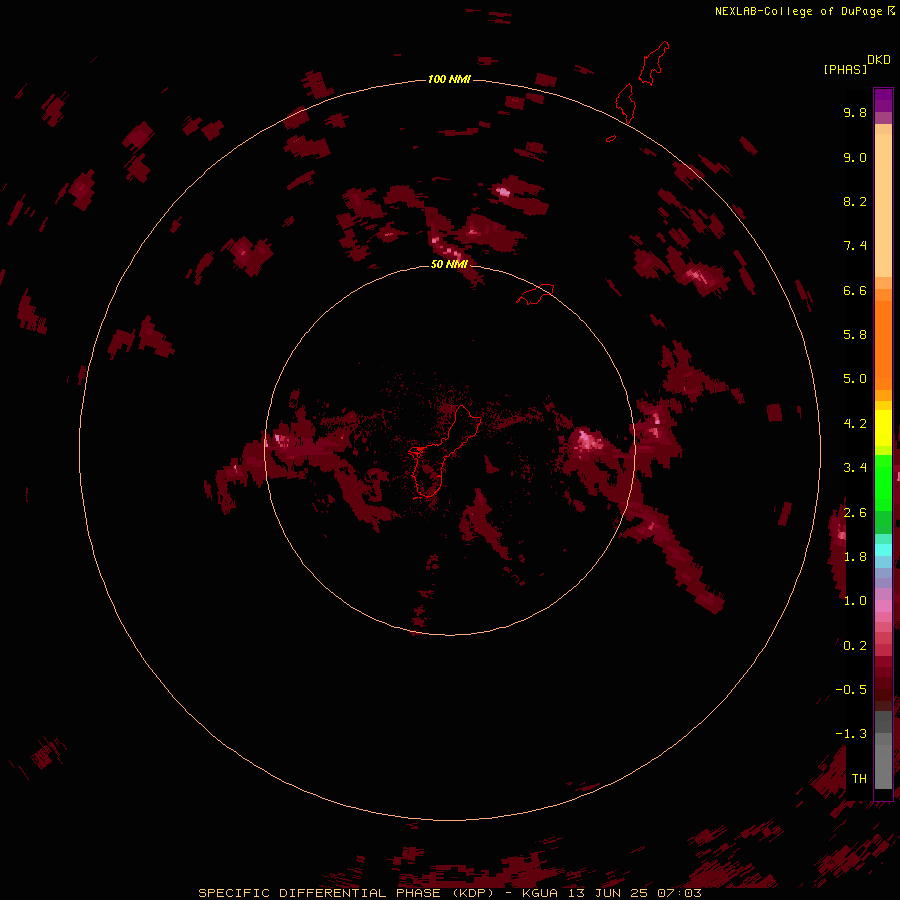Viewport: 900px width, 900px height.
Task: Click the 5.0 legend value
Action: tap(855, 379)
